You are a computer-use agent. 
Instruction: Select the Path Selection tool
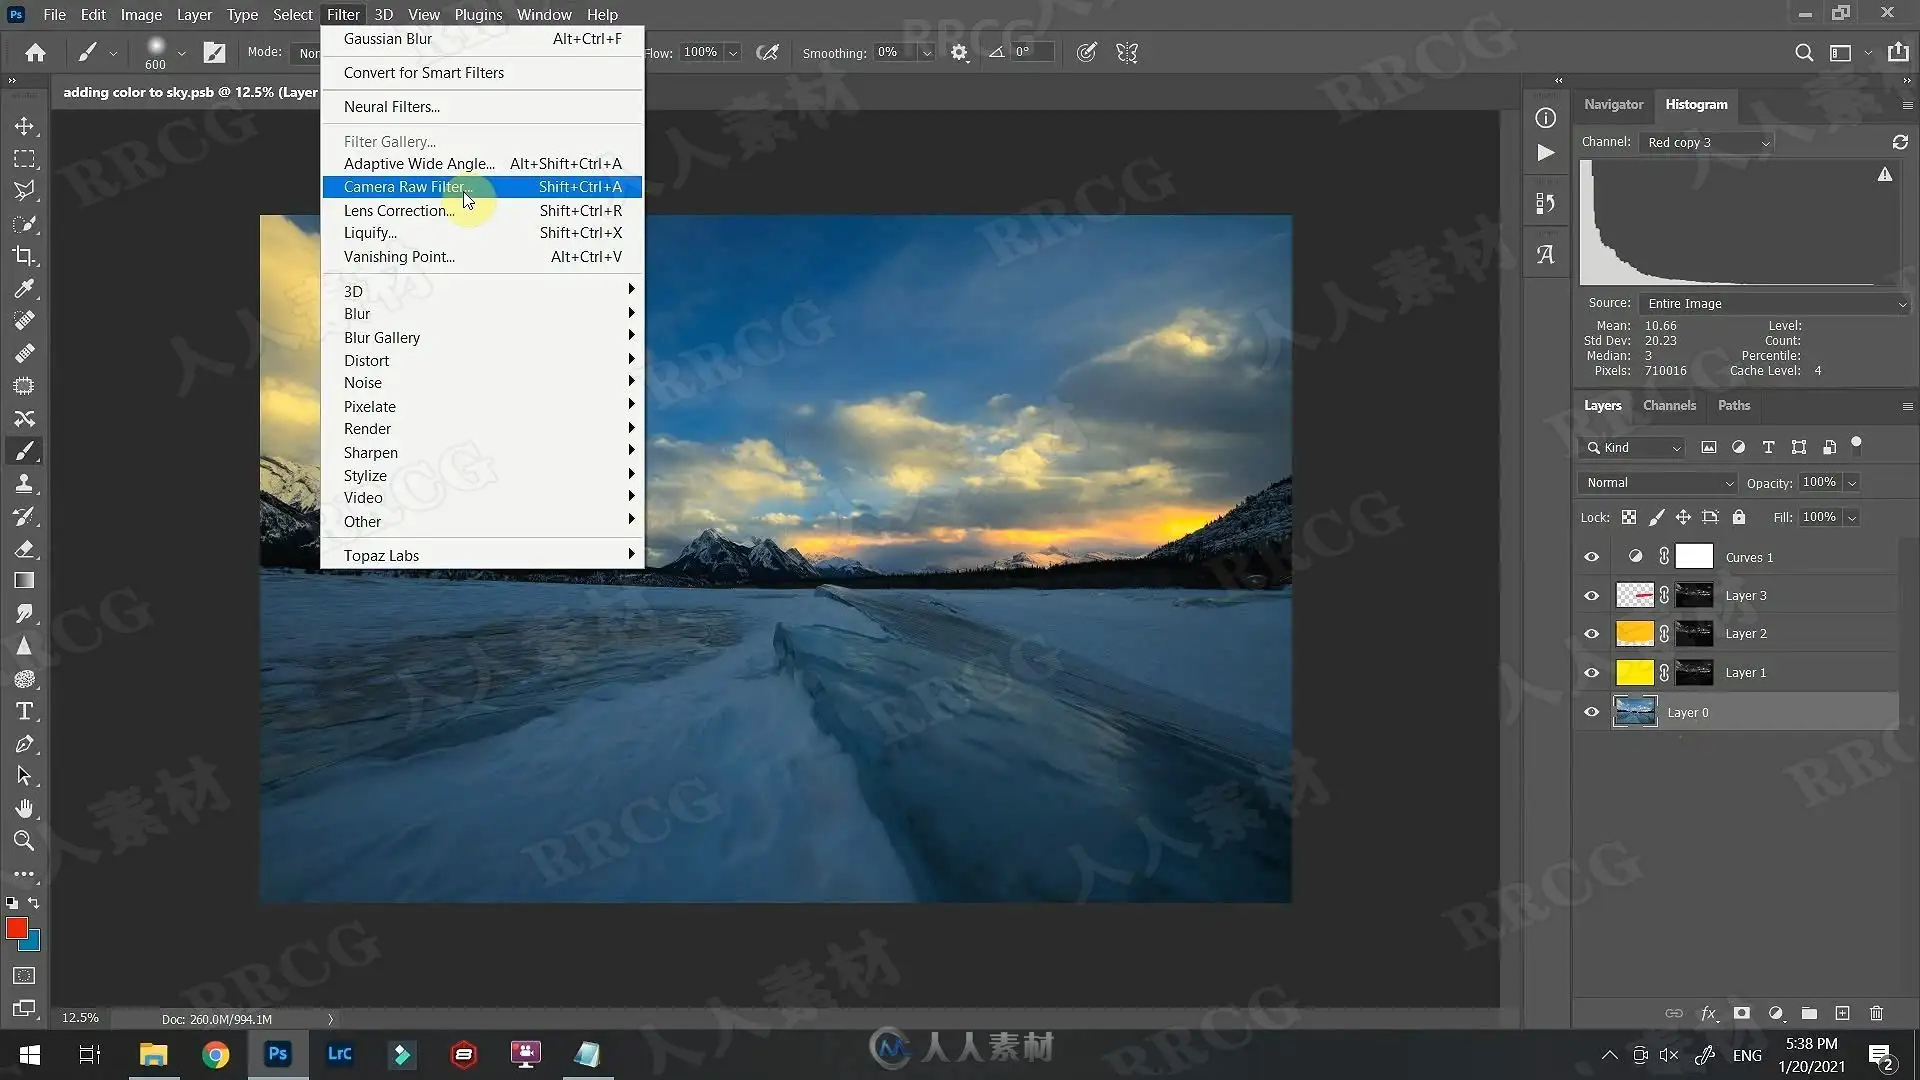click(24, 776)
